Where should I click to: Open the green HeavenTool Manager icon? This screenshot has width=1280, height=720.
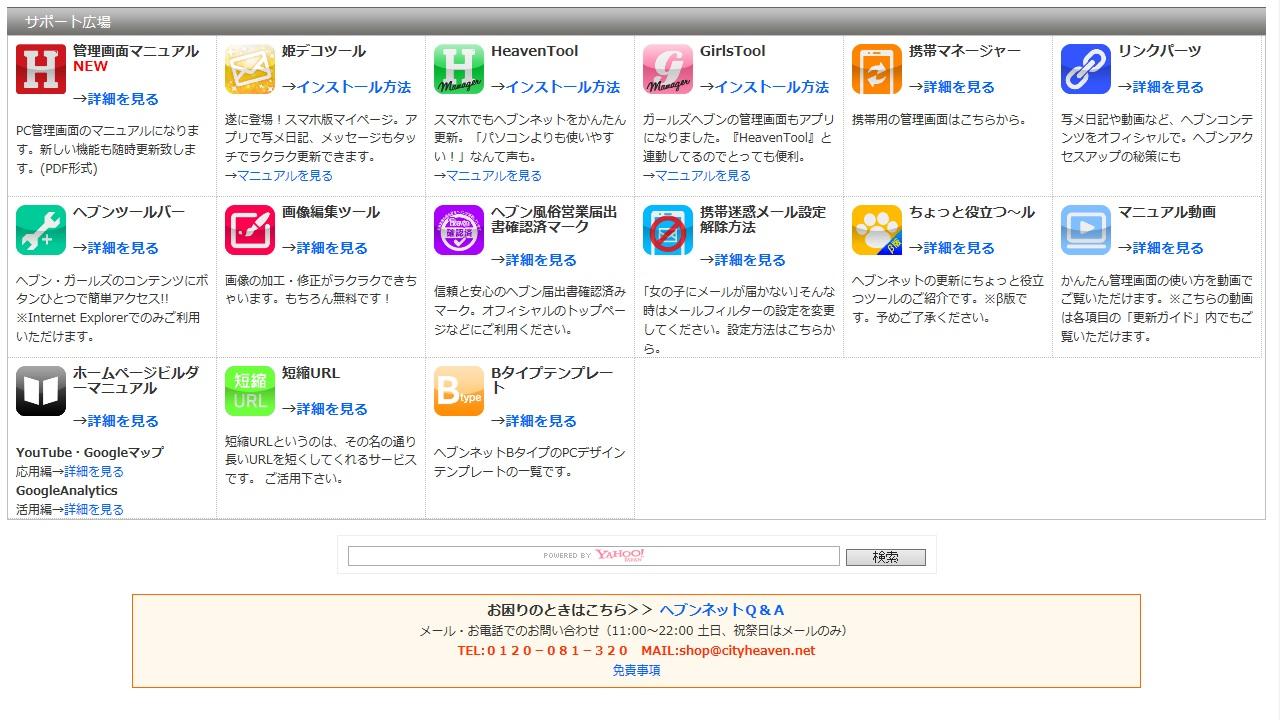(x=459, y=69)
